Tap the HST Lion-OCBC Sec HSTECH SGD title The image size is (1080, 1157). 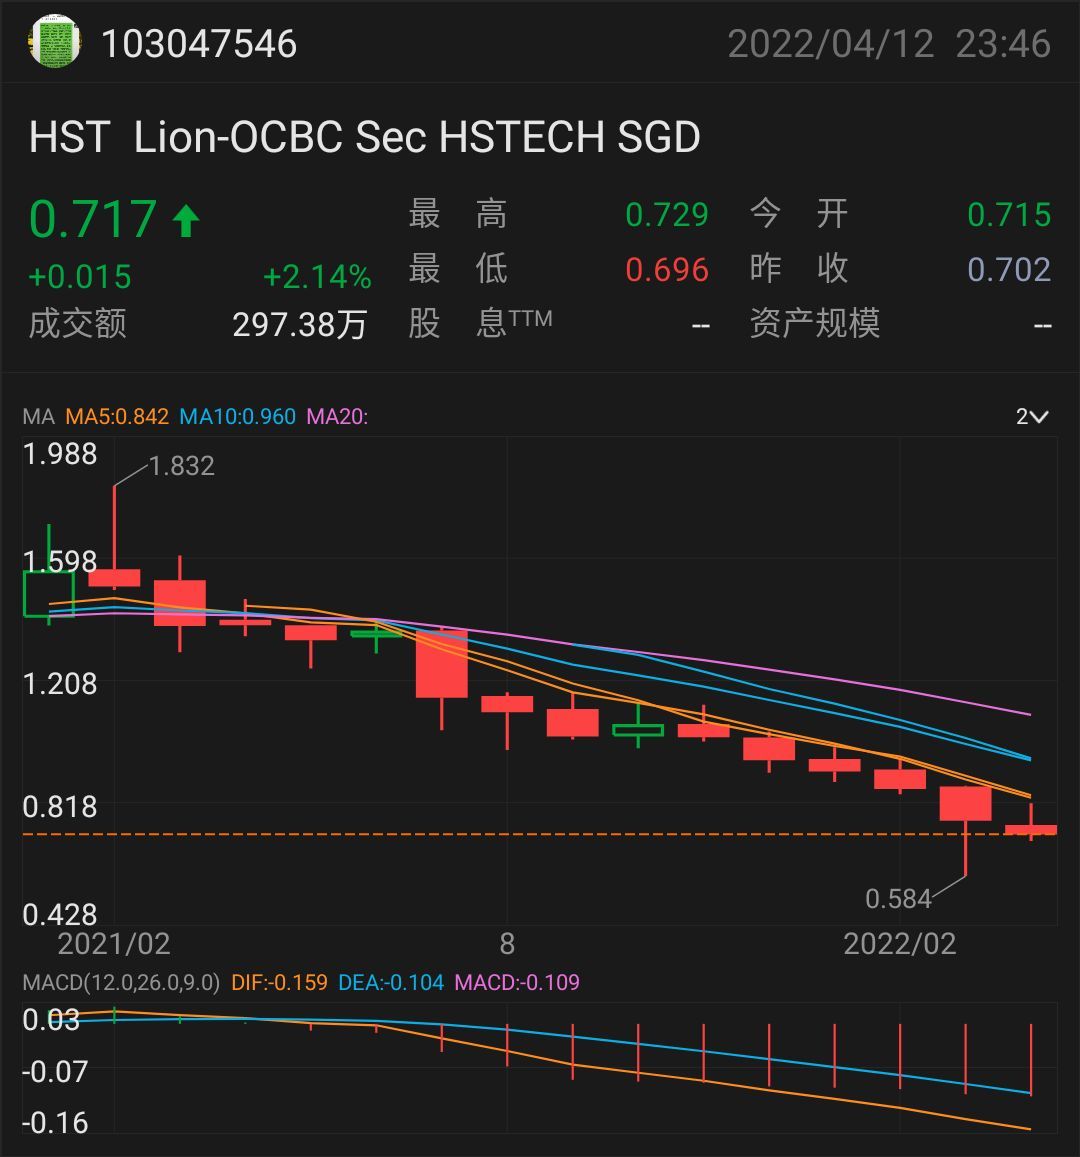click(x=364, y=137)
